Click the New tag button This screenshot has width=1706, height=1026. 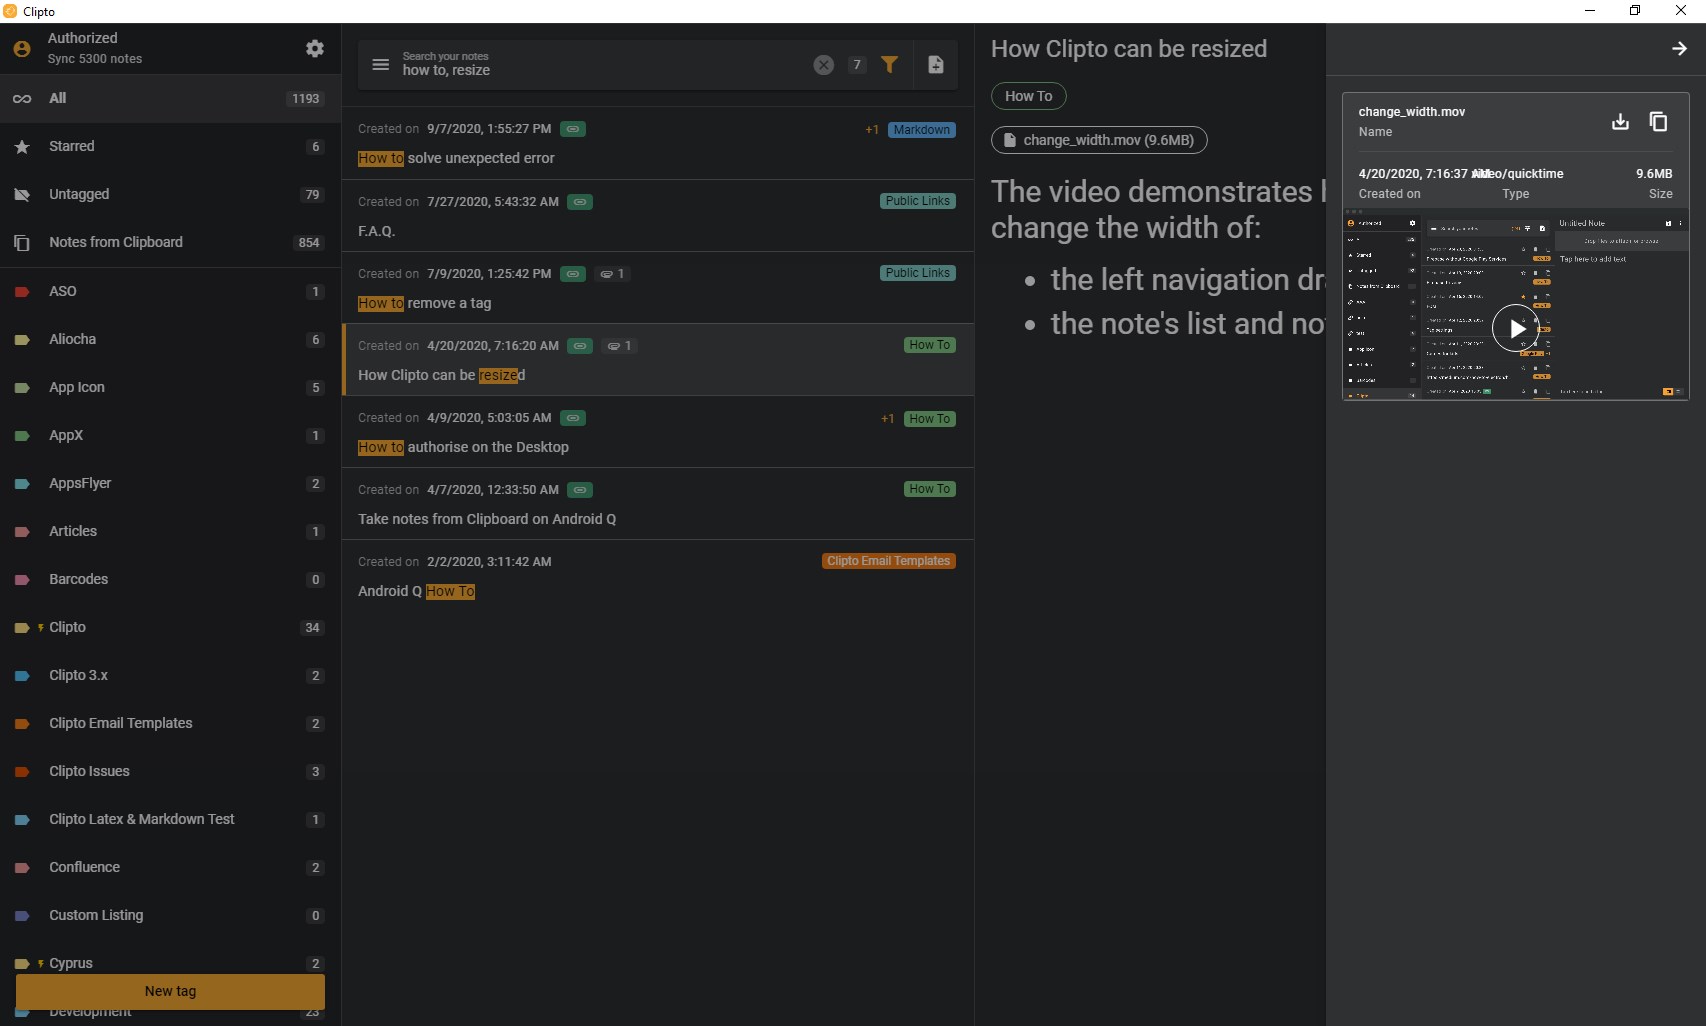point(170,991)
